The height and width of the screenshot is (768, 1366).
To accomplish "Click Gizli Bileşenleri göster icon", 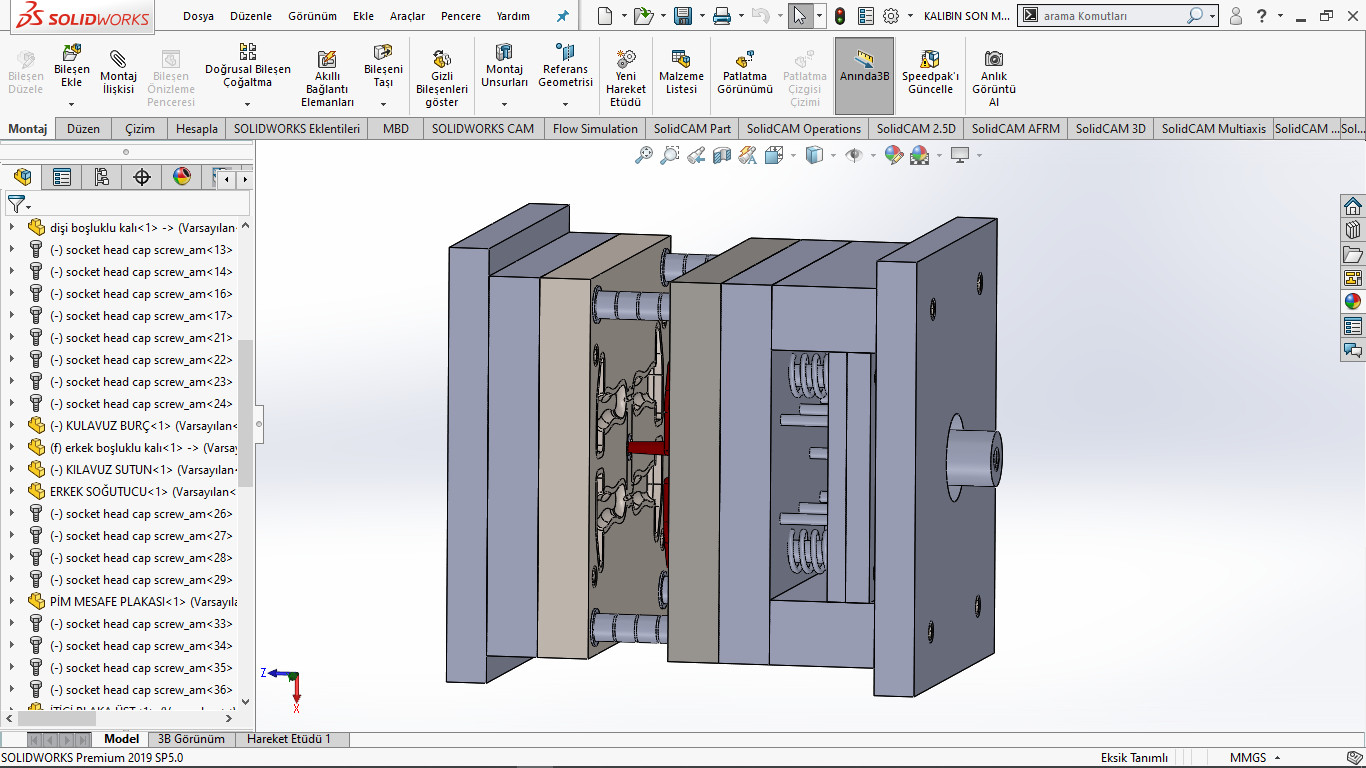I will 441,60.
